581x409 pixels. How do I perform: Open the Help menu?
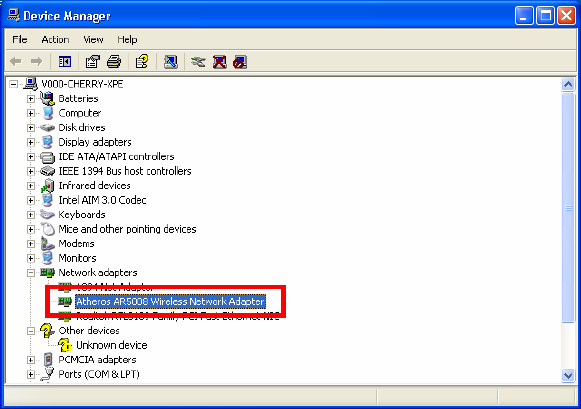(127, 39)
